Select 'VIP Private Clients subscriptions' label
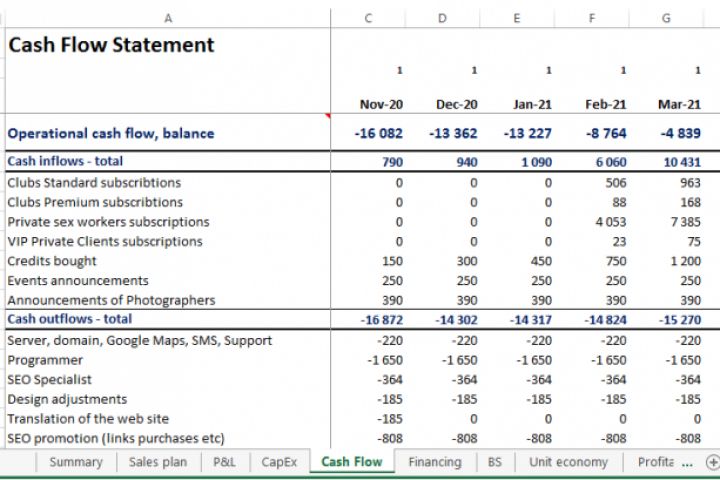720x480 pixels. tap(105, 242)
